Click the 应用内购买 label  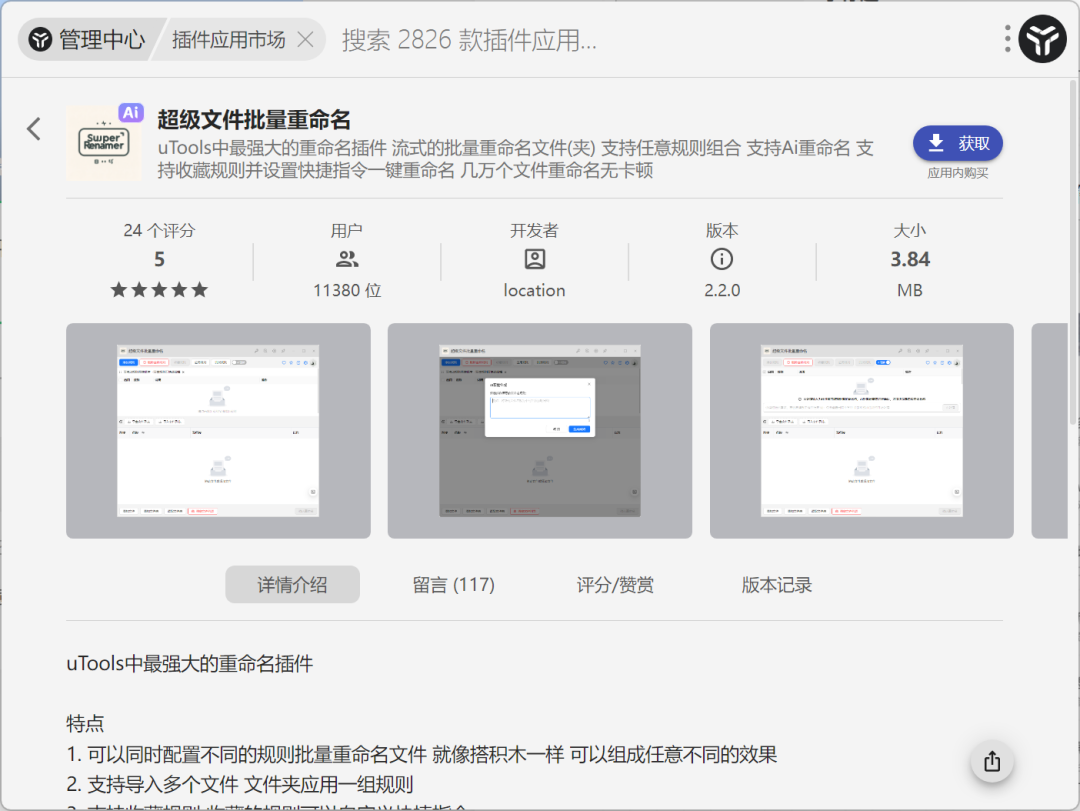tap(957, 173)
